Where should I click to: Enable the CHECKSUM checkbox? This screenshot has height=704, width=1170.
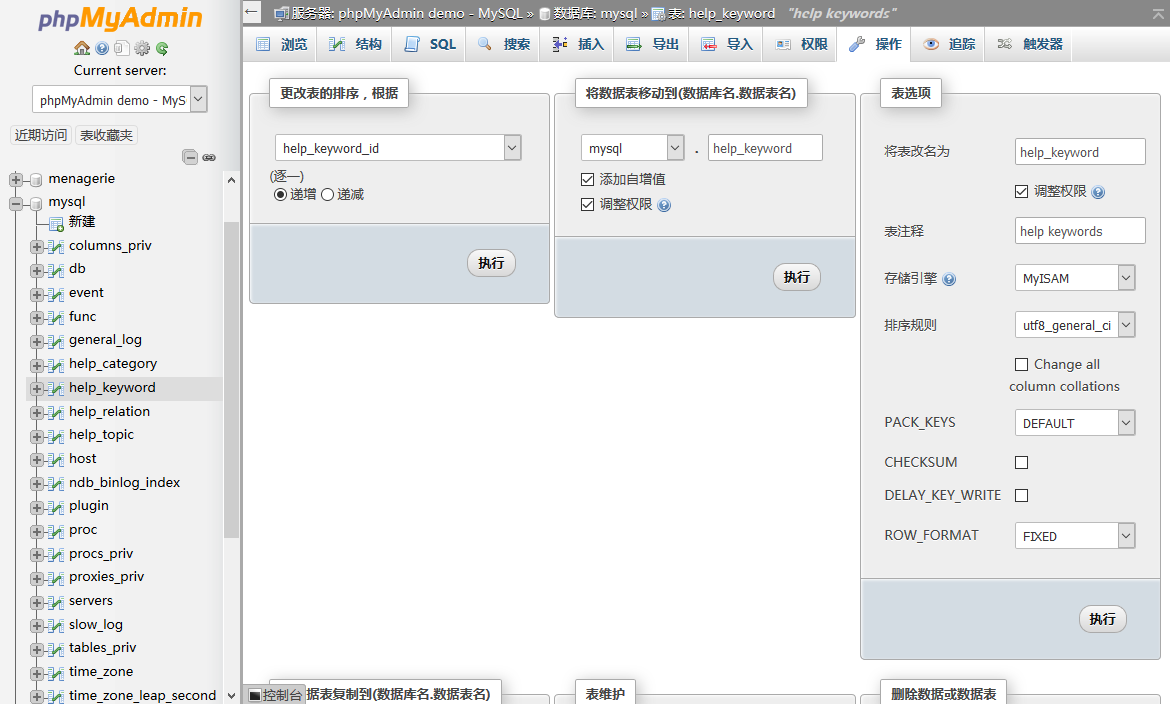pyautogui.click(x=1021, y=463)
